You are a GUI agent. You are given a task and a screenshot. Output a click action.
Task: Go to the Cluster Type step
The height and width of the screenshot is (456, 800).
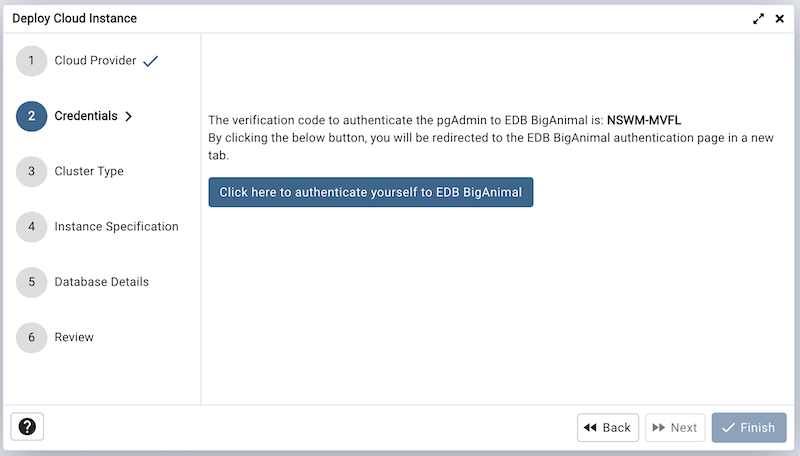tap(89, 171)
